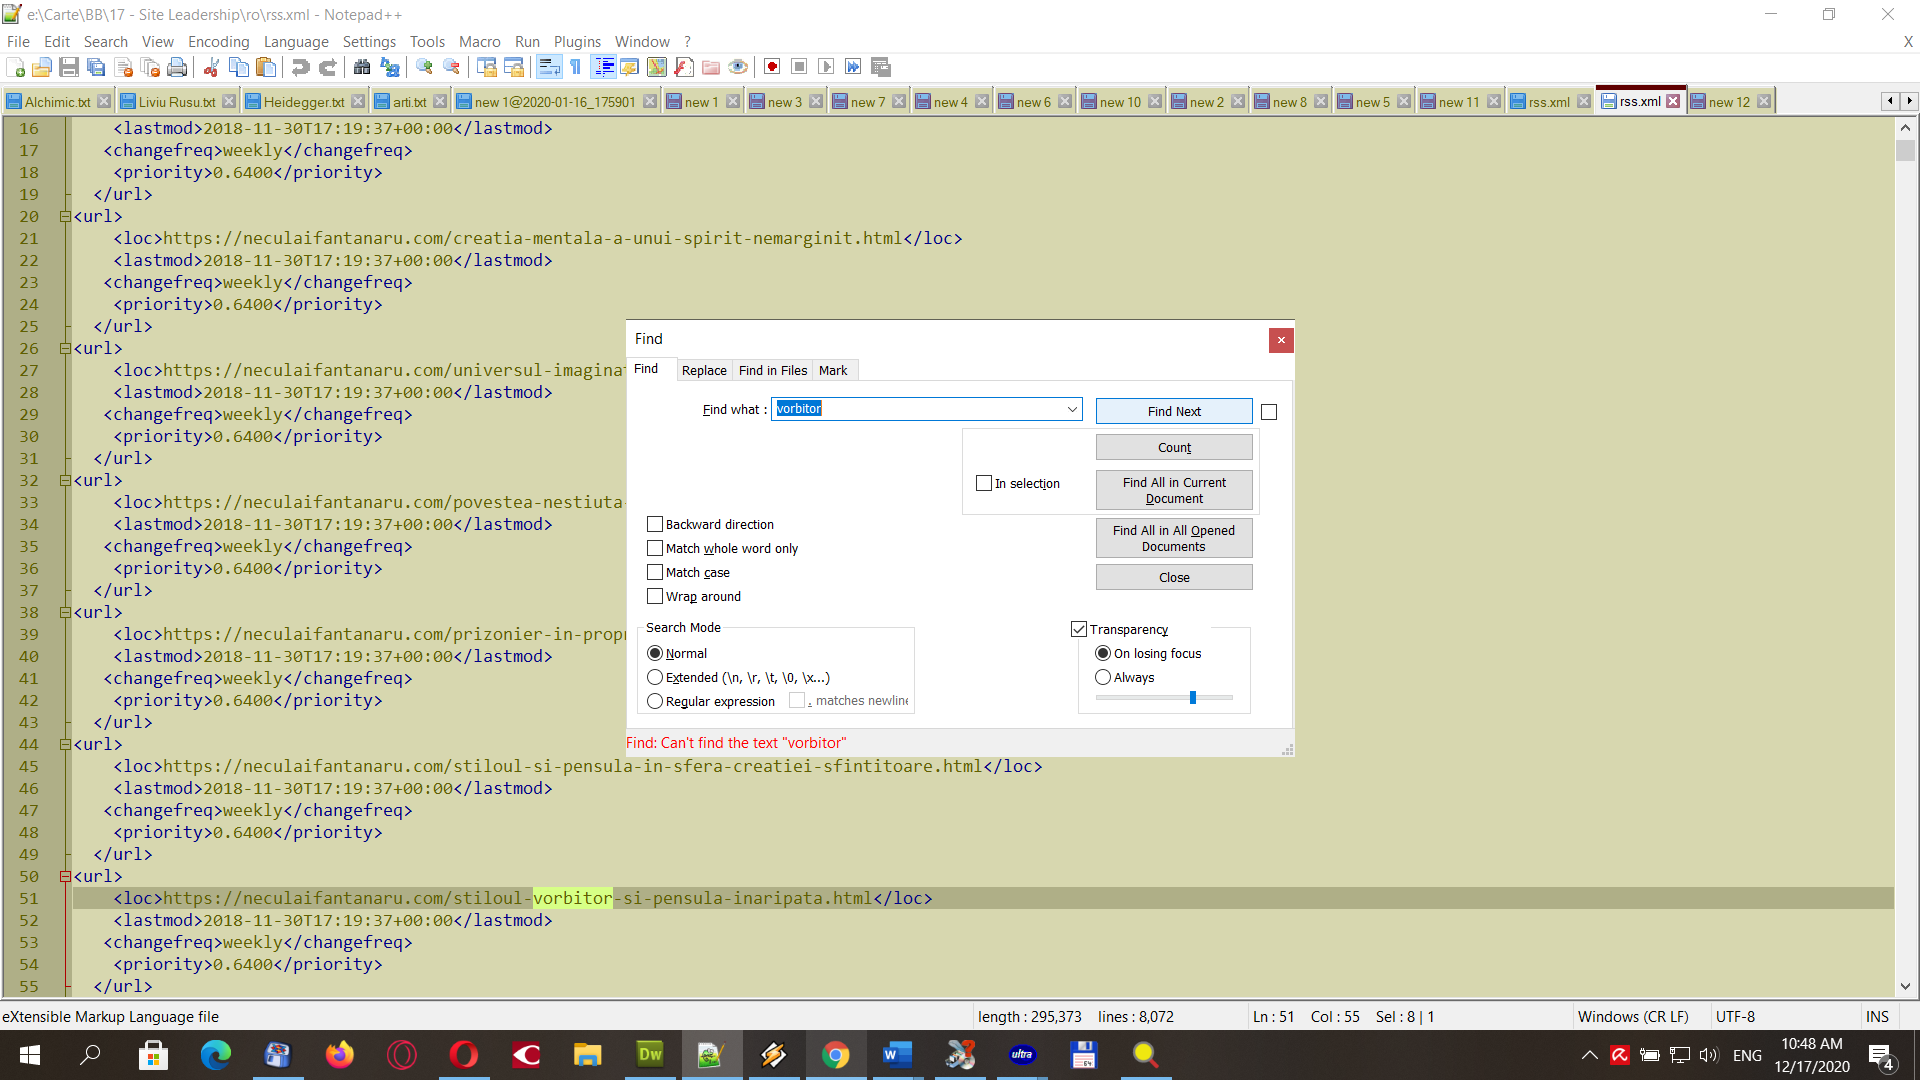The height and width of the screenshot is (1080, 1920).
Task: Click the Open file toolbar icon
Action: click(42, 67)
